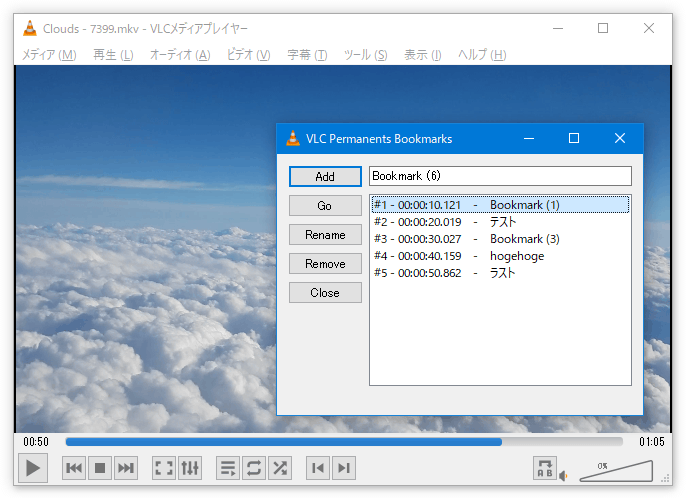Open the ツール (S) menu
686x498 pixels.
click(x=365, y=55)
